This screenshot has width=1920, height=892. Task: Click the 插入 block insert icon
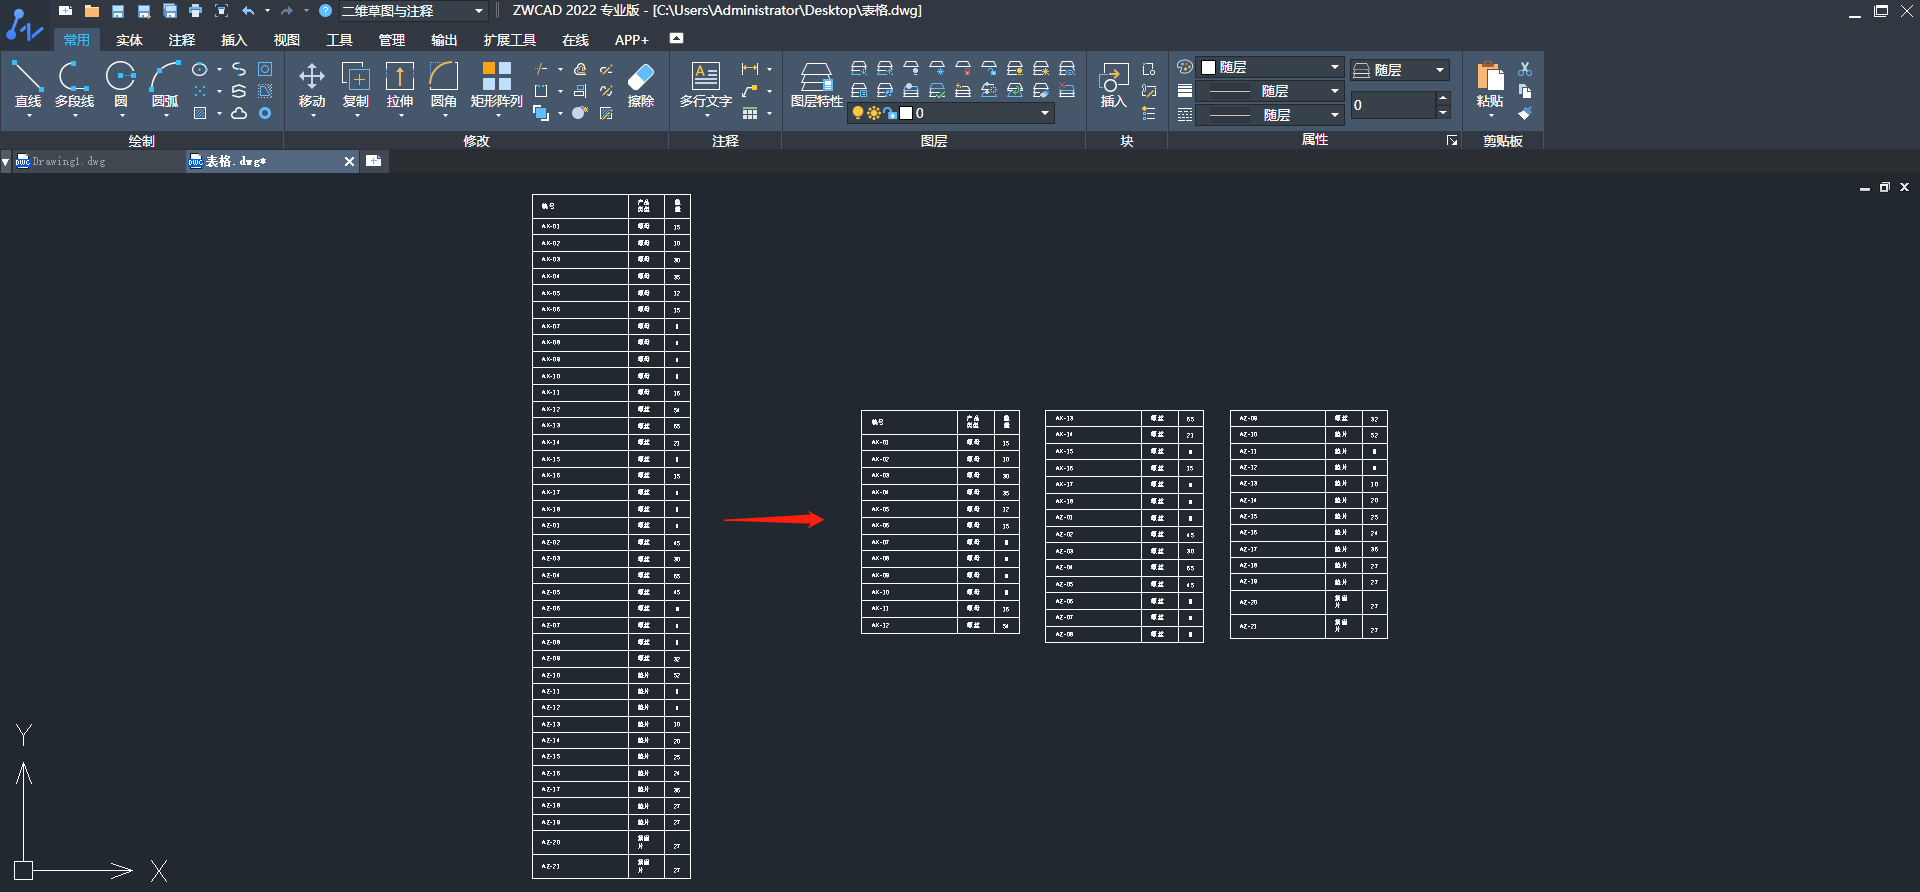pos(1114,85)
